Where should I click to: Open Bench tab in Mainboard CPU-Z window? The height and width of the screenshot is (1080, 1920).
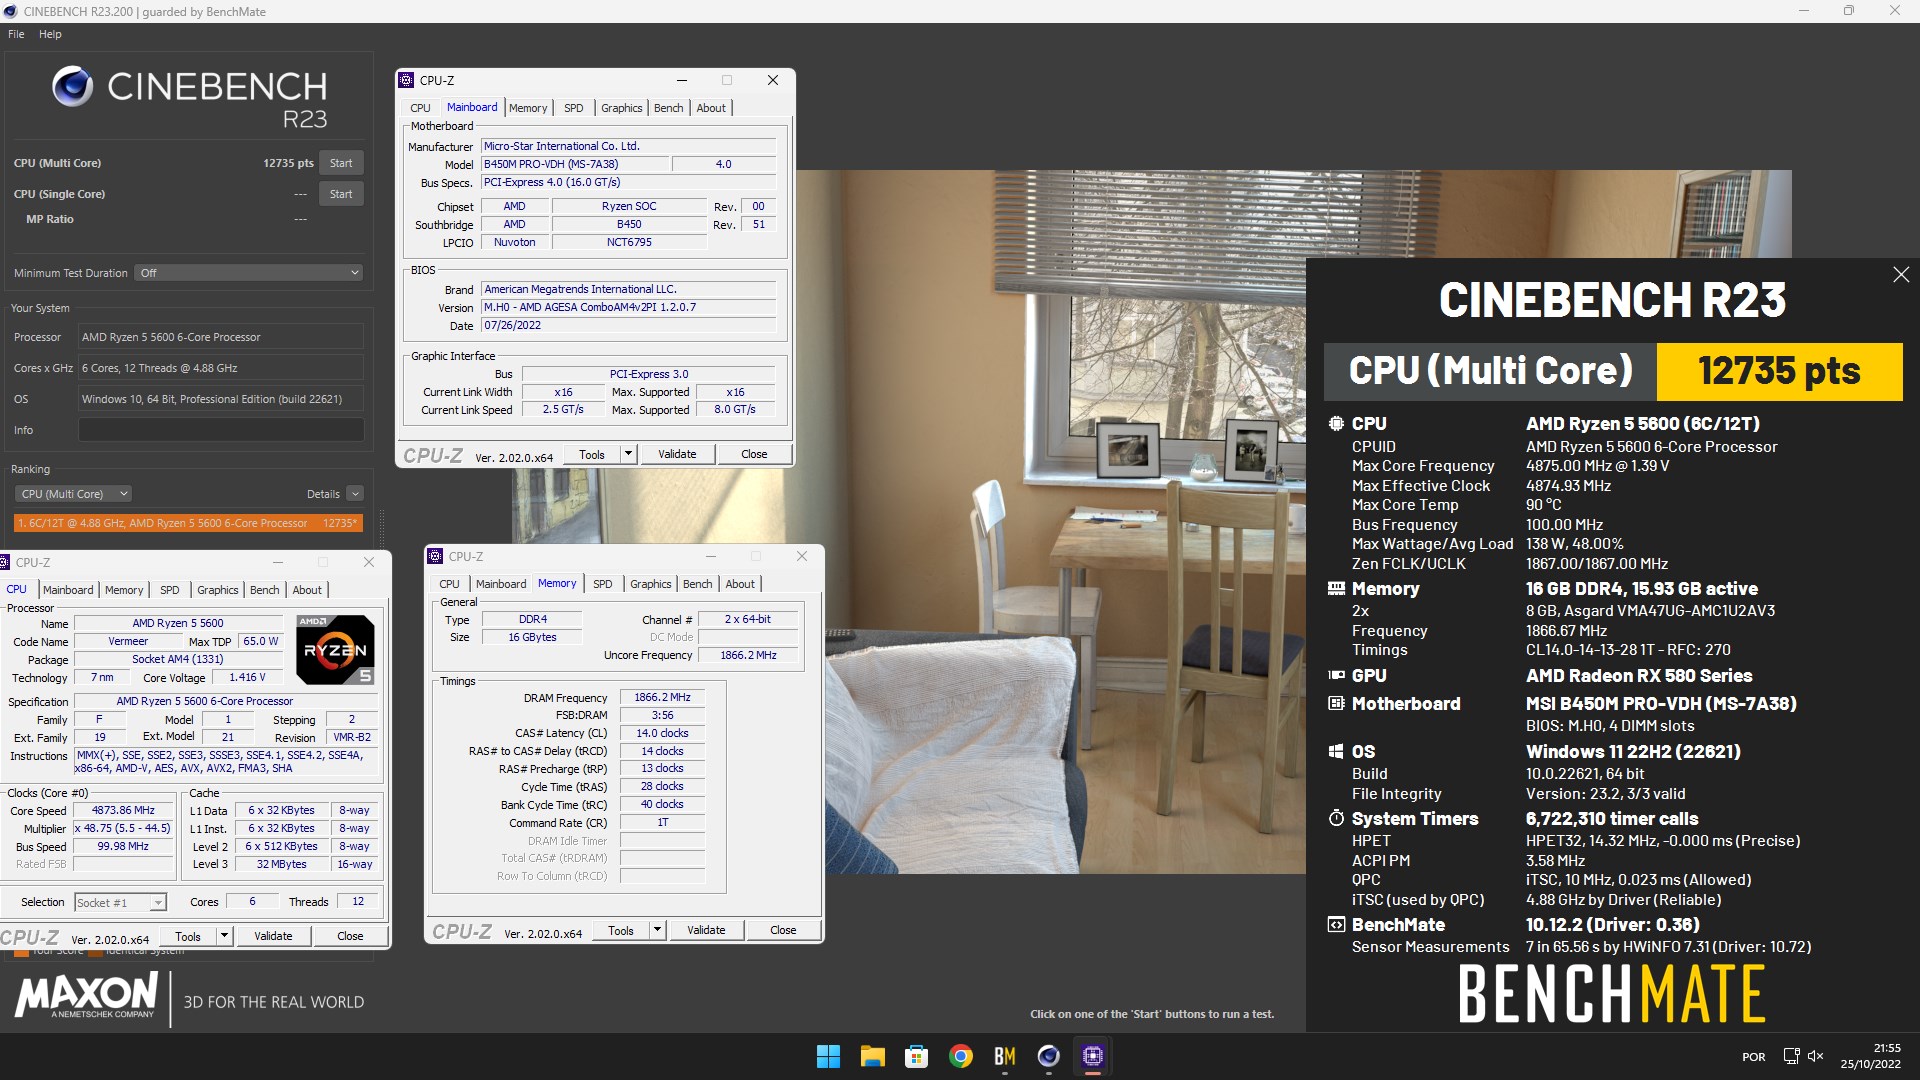669,108
